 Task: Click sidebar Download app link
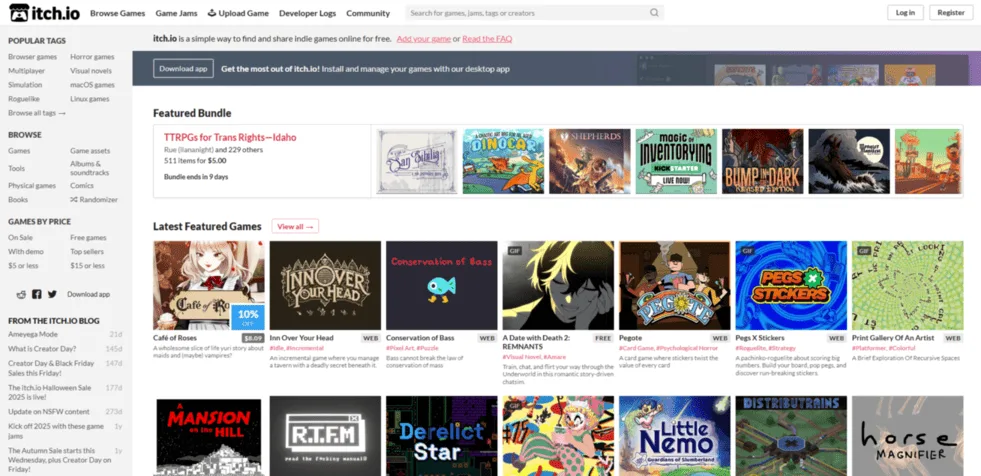pyautogui.click(x=88, y=294)
